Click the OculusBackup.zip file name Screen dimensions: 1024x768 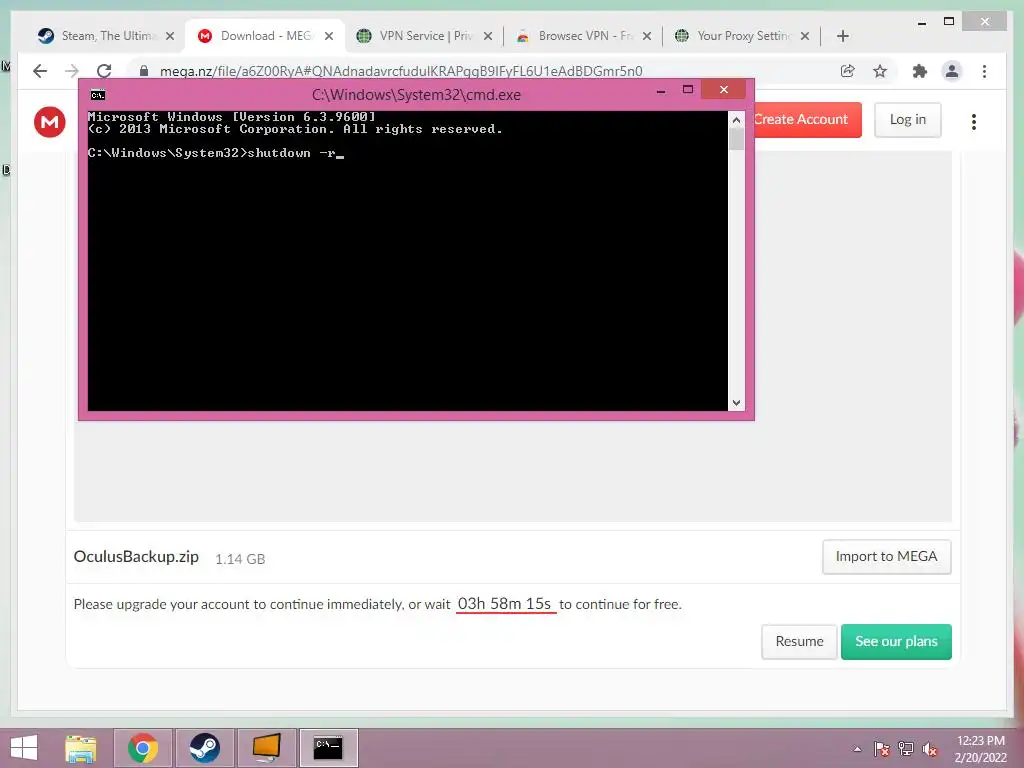(136, 556)
